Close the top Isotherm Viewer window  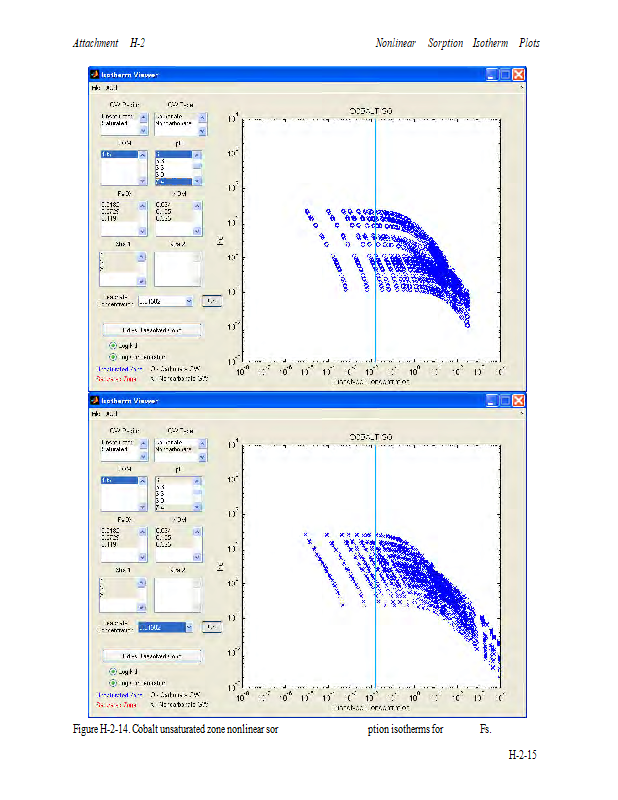(519, 74)
